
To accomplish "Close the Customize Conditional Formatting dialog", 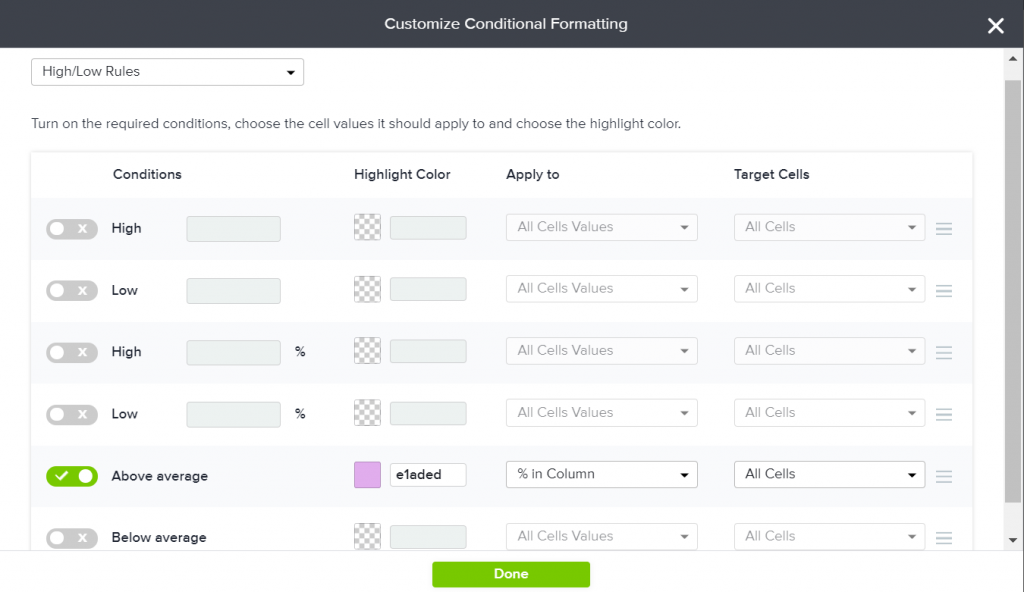I will (x=995, y=25).
